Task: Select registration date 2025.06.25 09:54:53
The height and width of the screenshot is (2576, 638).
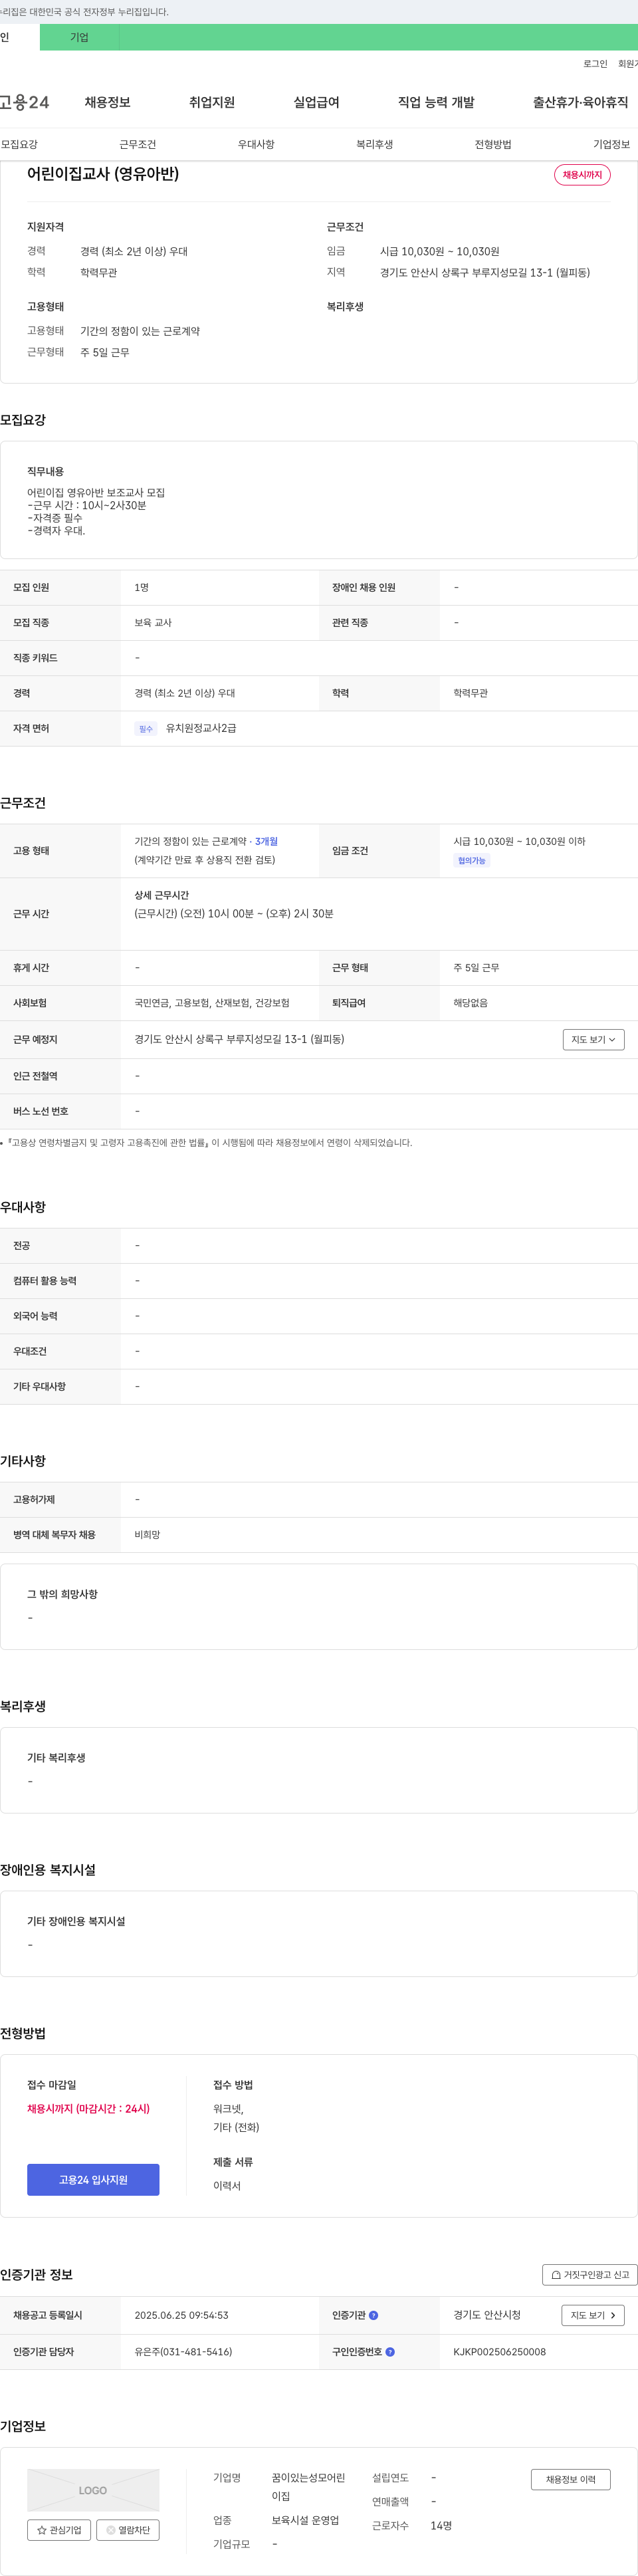Action: [181, 2315]
